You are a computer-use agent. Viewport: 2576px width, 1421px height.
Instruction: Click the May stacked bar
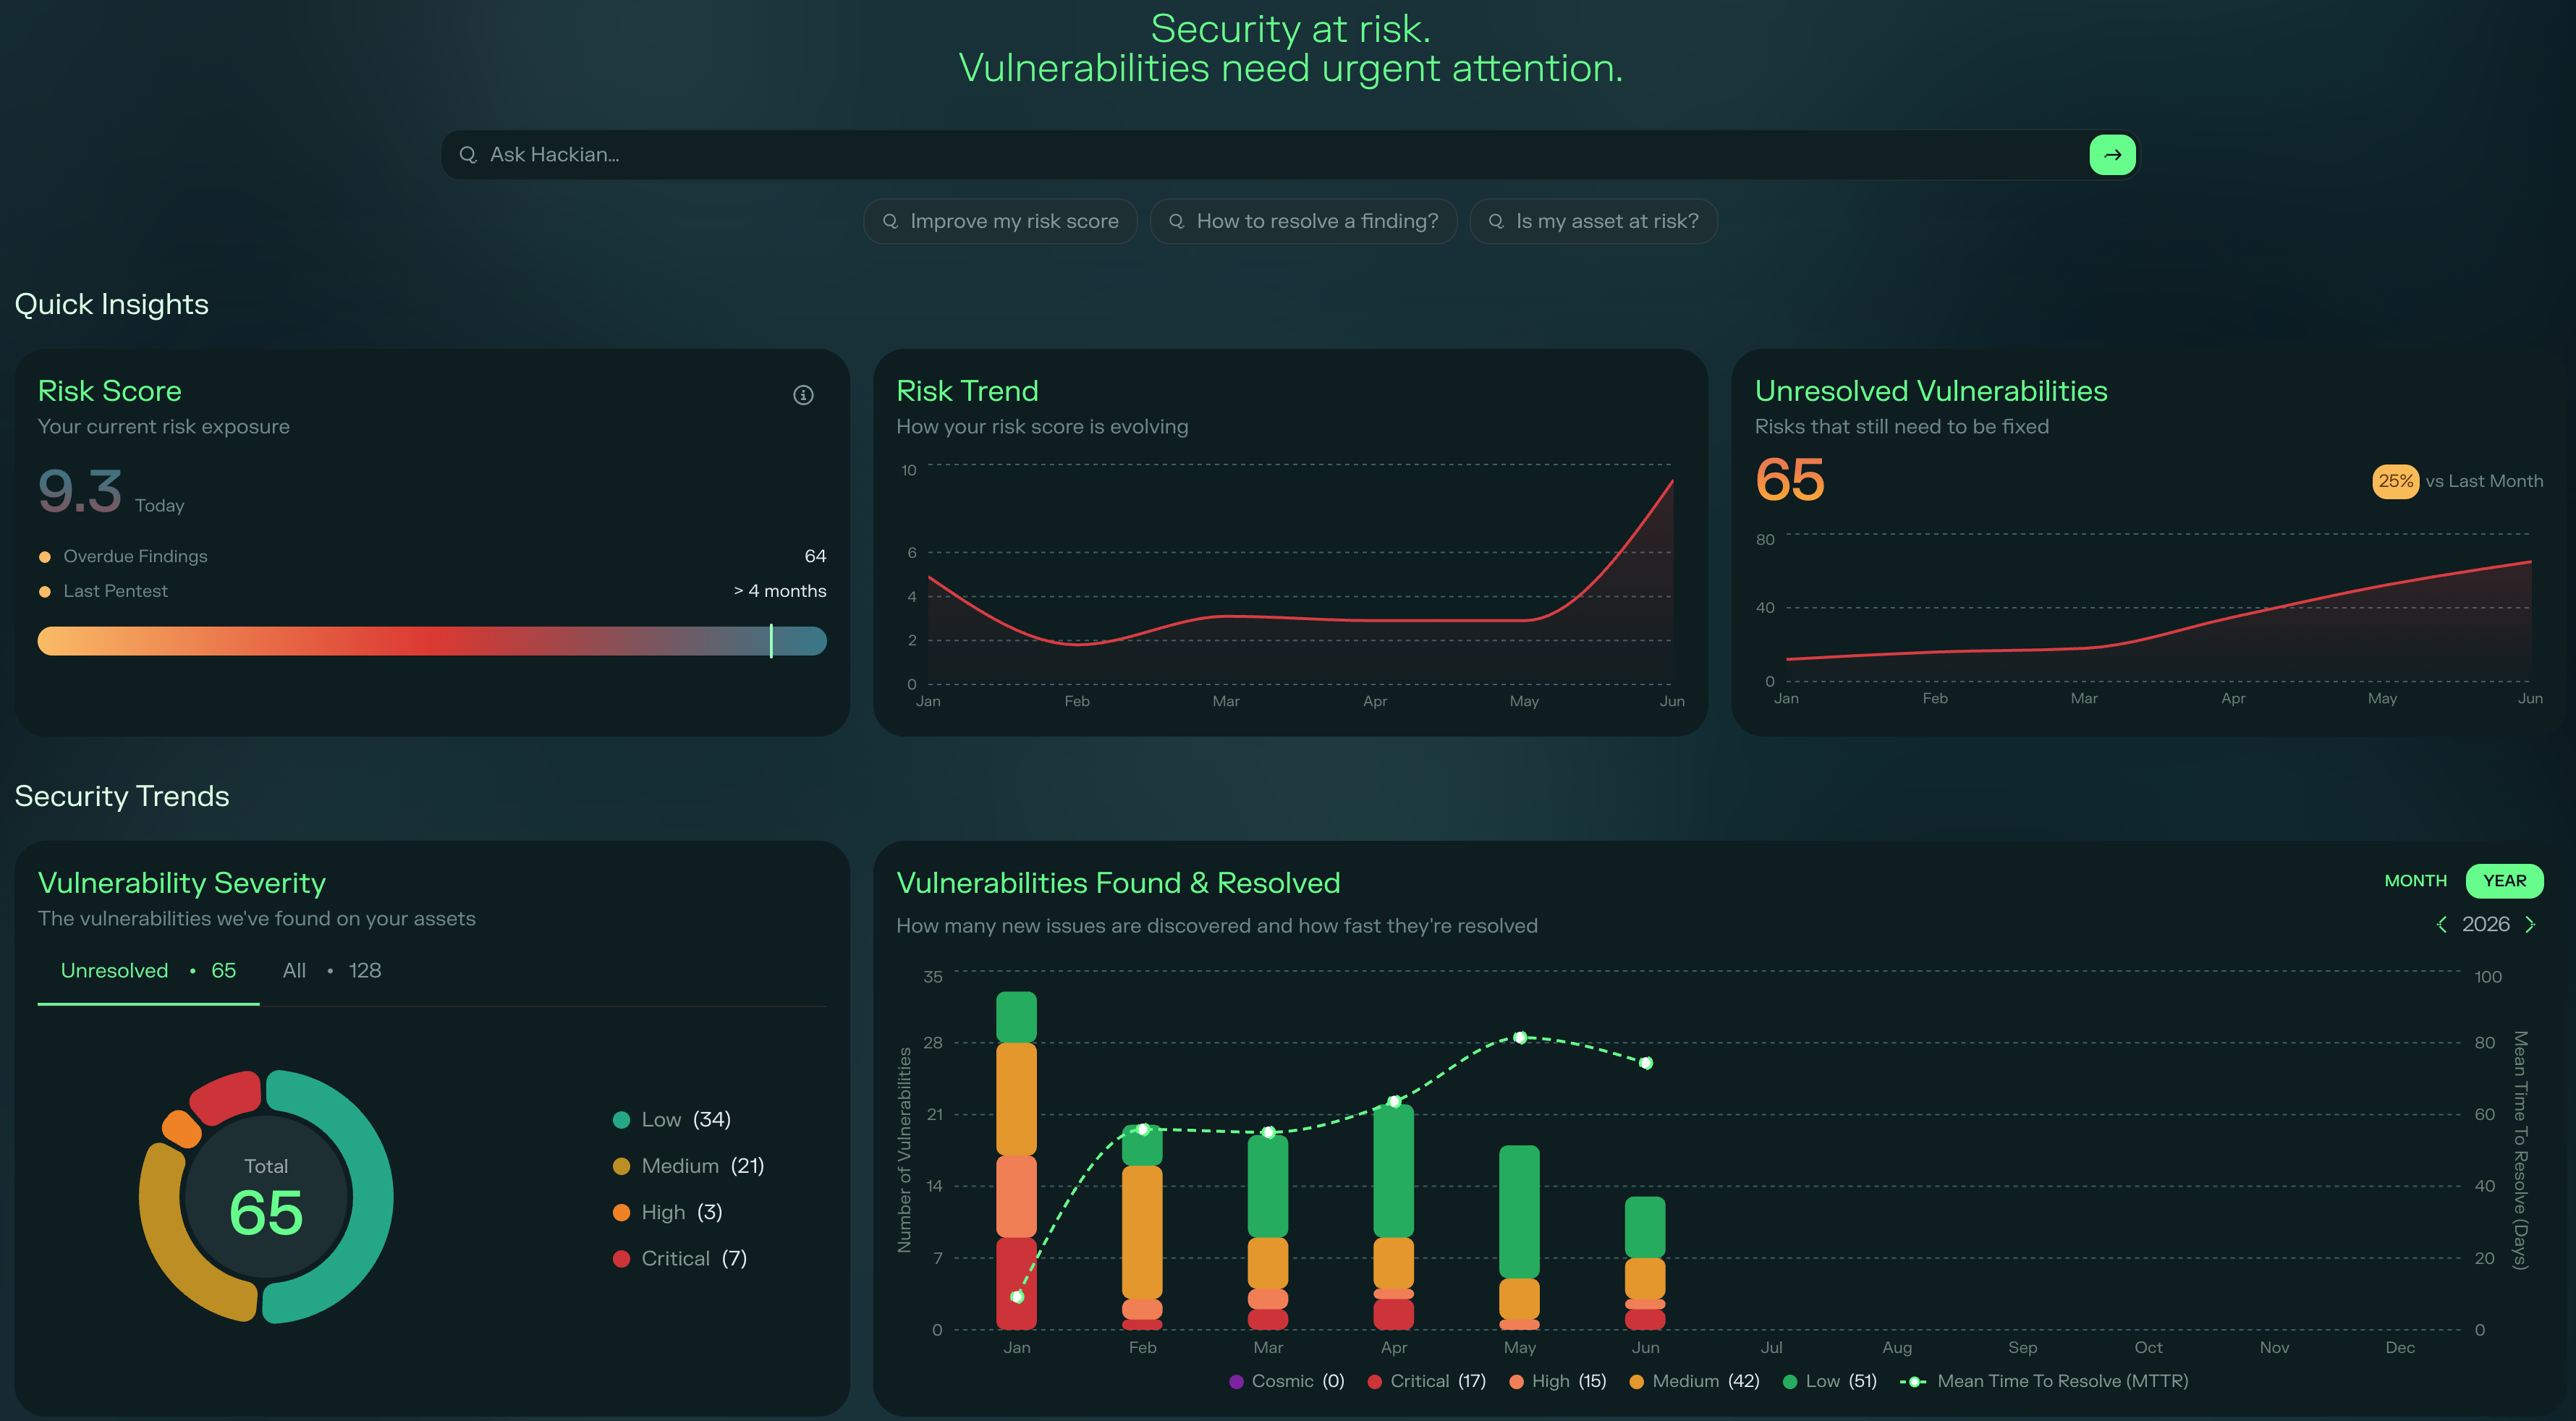pos(1519,1237)
